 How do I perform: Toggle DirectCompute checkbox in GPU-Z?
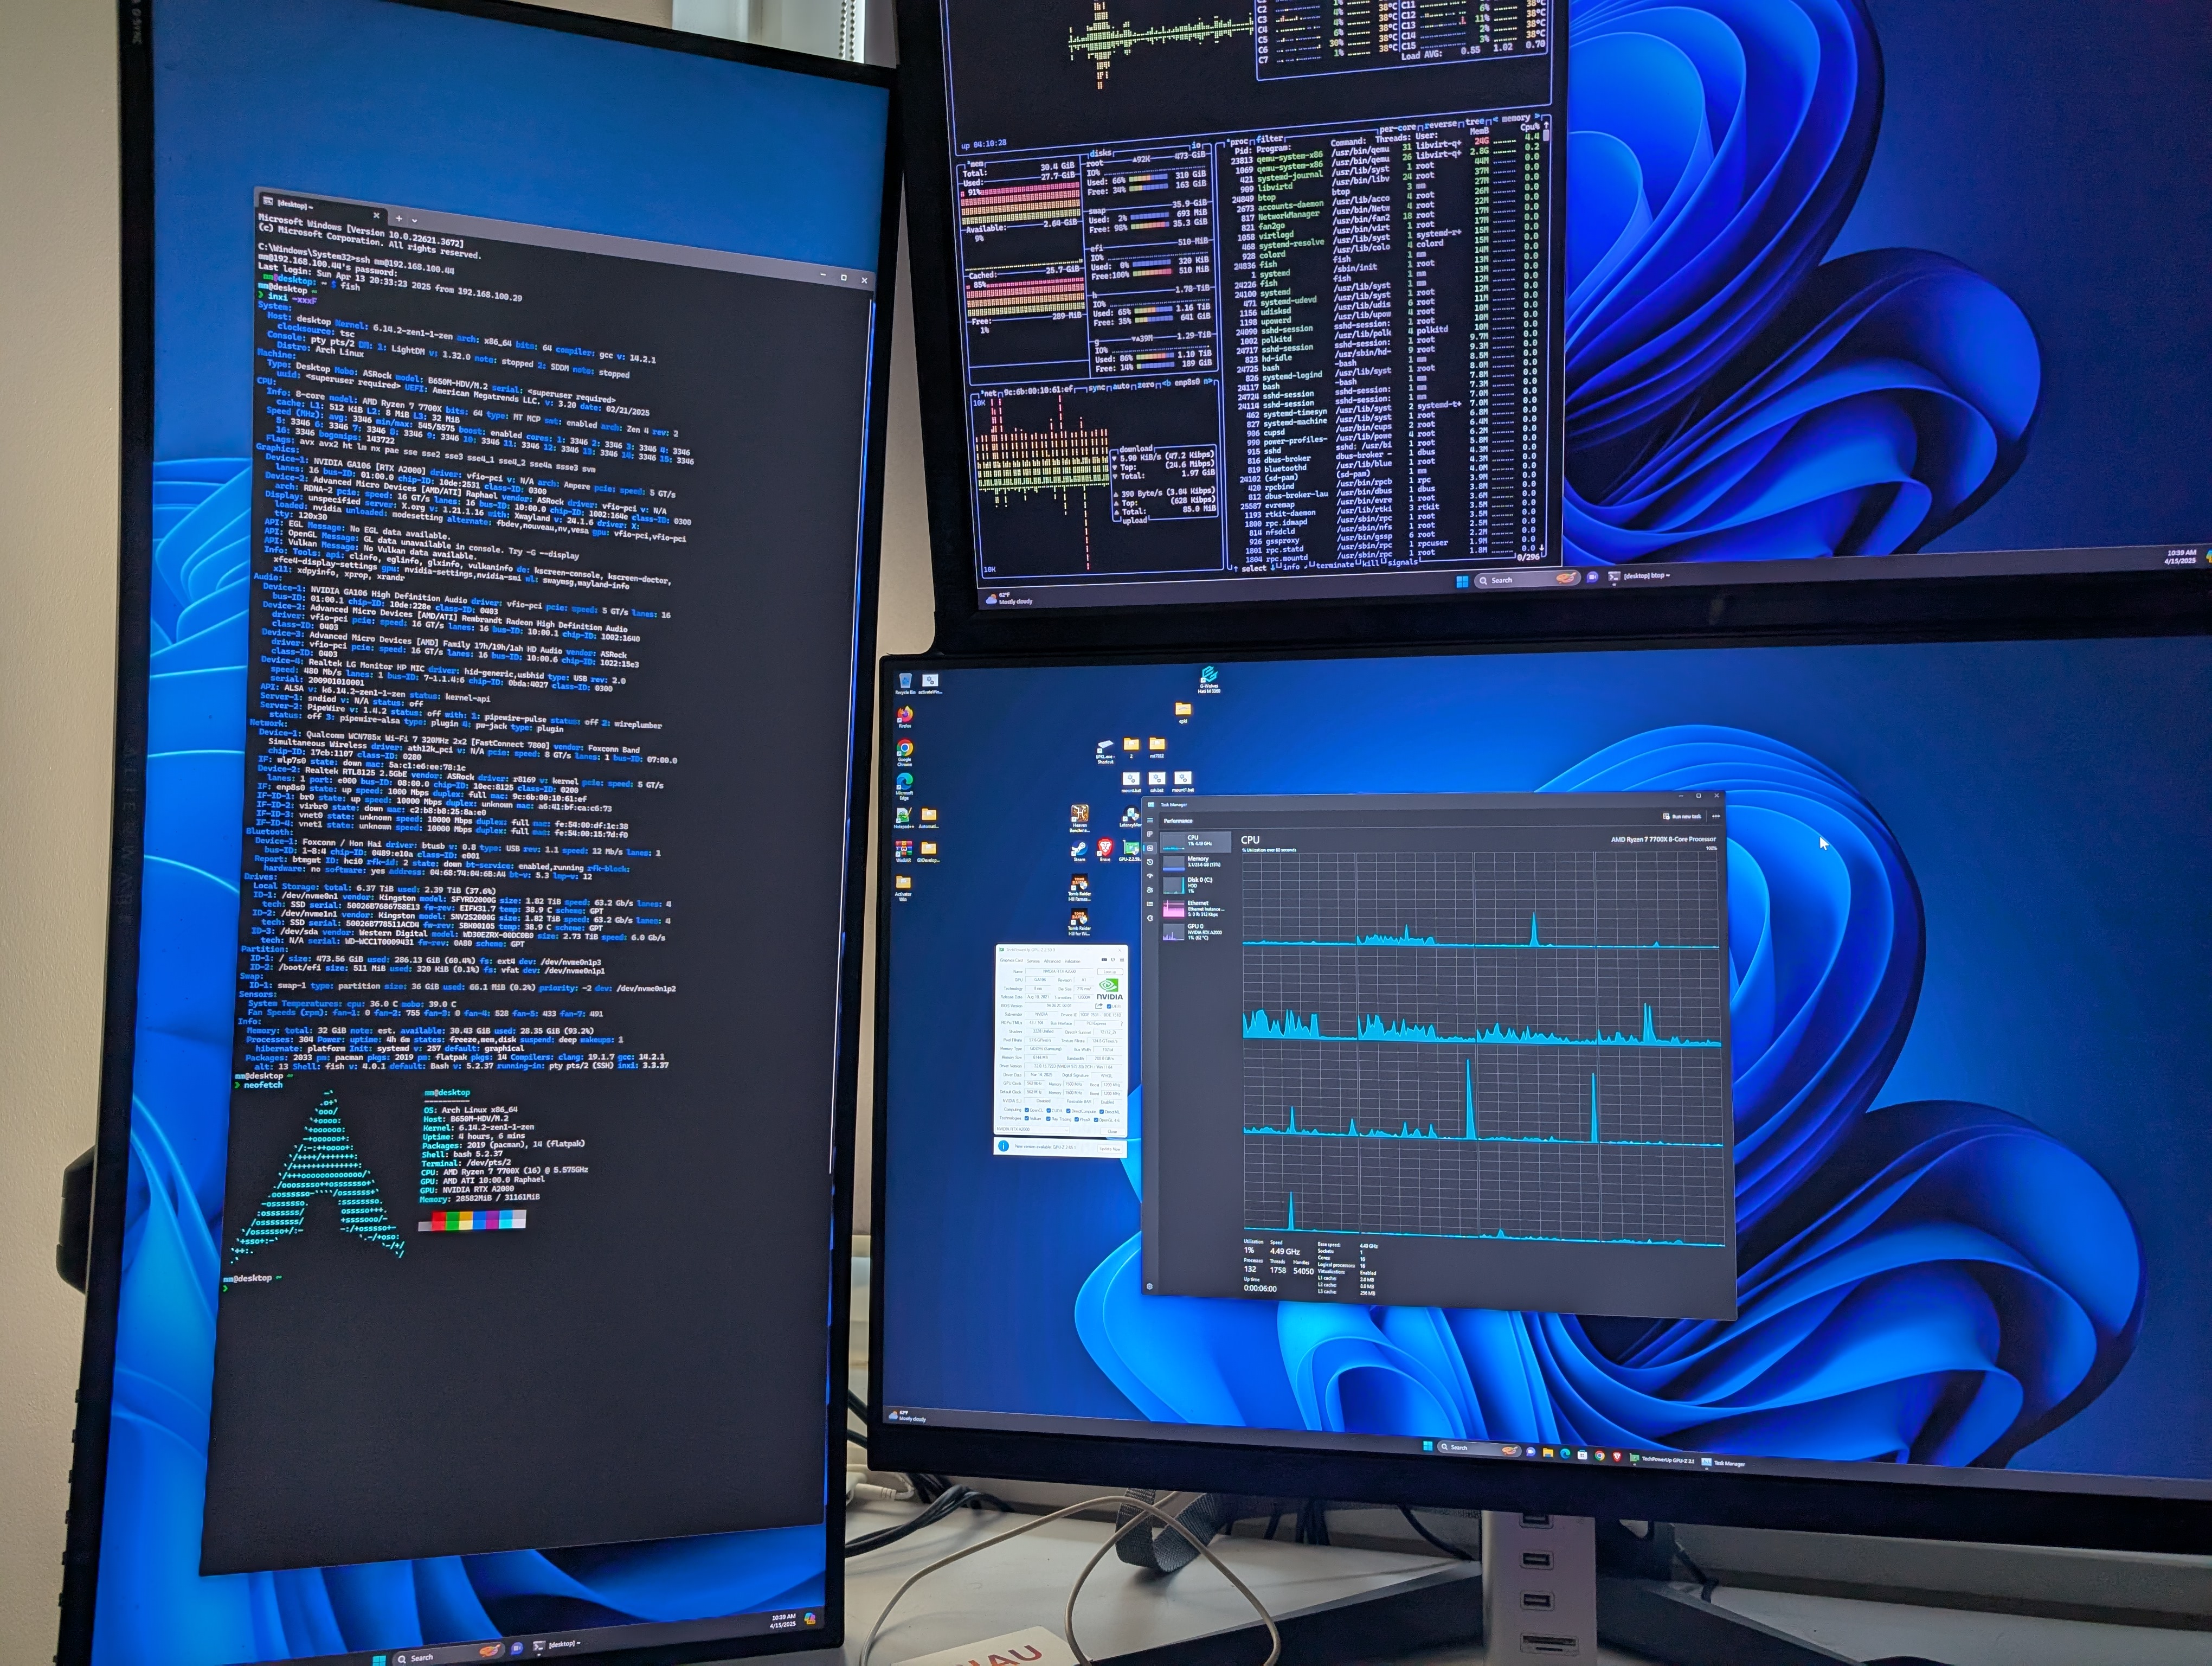click(1068, 1112)
